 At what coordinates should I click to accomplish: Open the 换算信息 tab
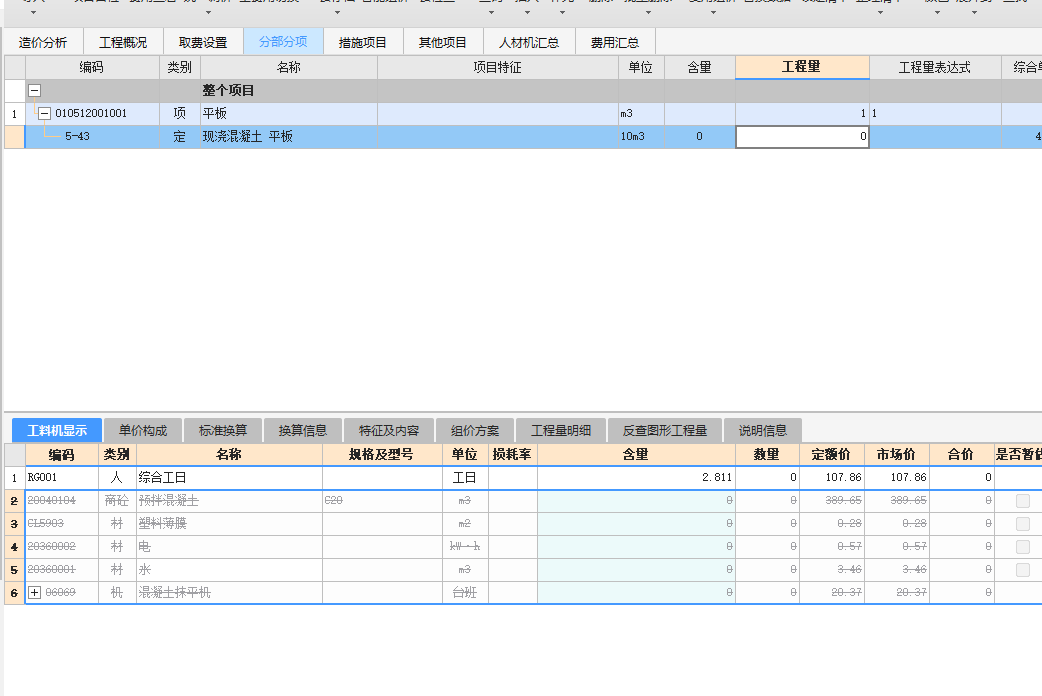pyautogui.click(x=302, y=431)
